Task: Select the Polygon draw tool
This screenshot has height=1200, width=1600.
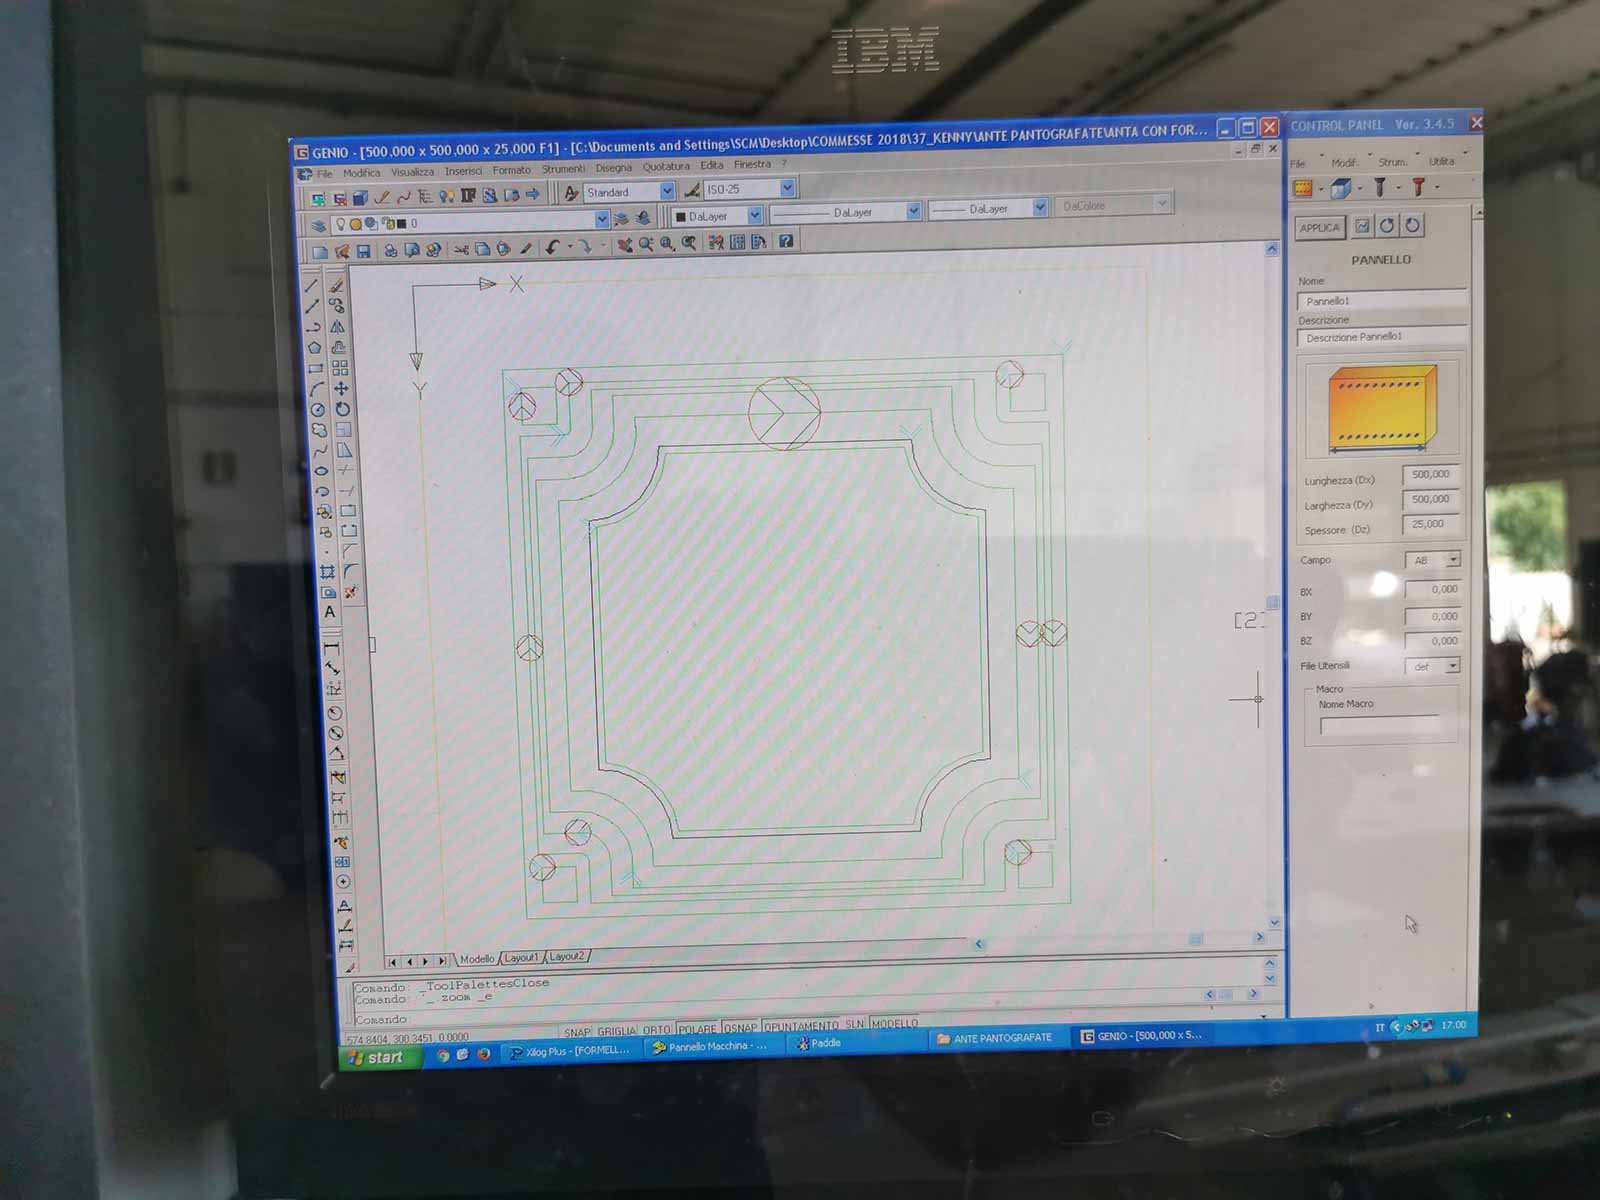Action: [x=314, y=347]
